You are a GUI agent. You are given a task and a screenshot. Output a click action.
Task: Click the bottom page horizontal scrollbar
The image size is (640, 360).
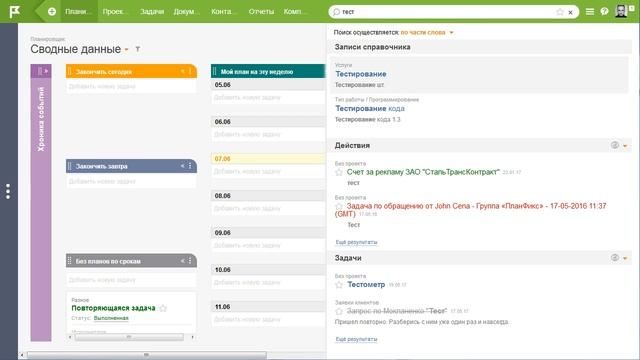click(147, 355)
